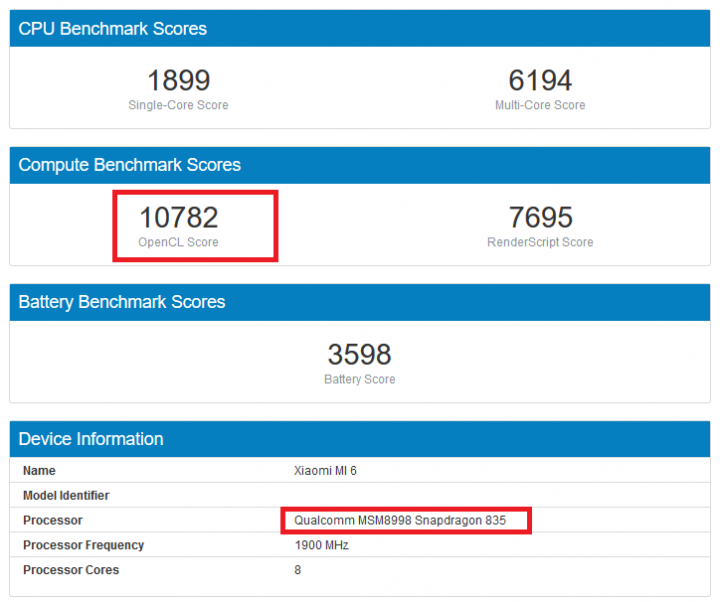The width and height of the screenshot is (720, 602).
Task: Click the Single-Core Score label
Action: (178, 105)
